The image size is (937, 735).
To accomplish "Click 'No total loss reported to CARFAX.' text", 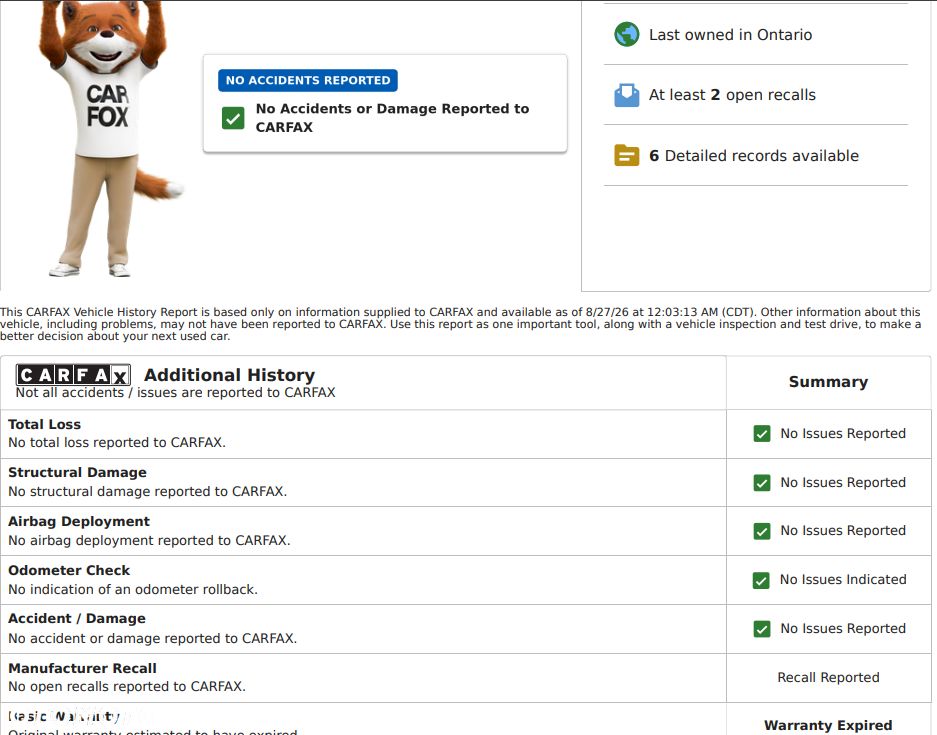I will [117, 443].
